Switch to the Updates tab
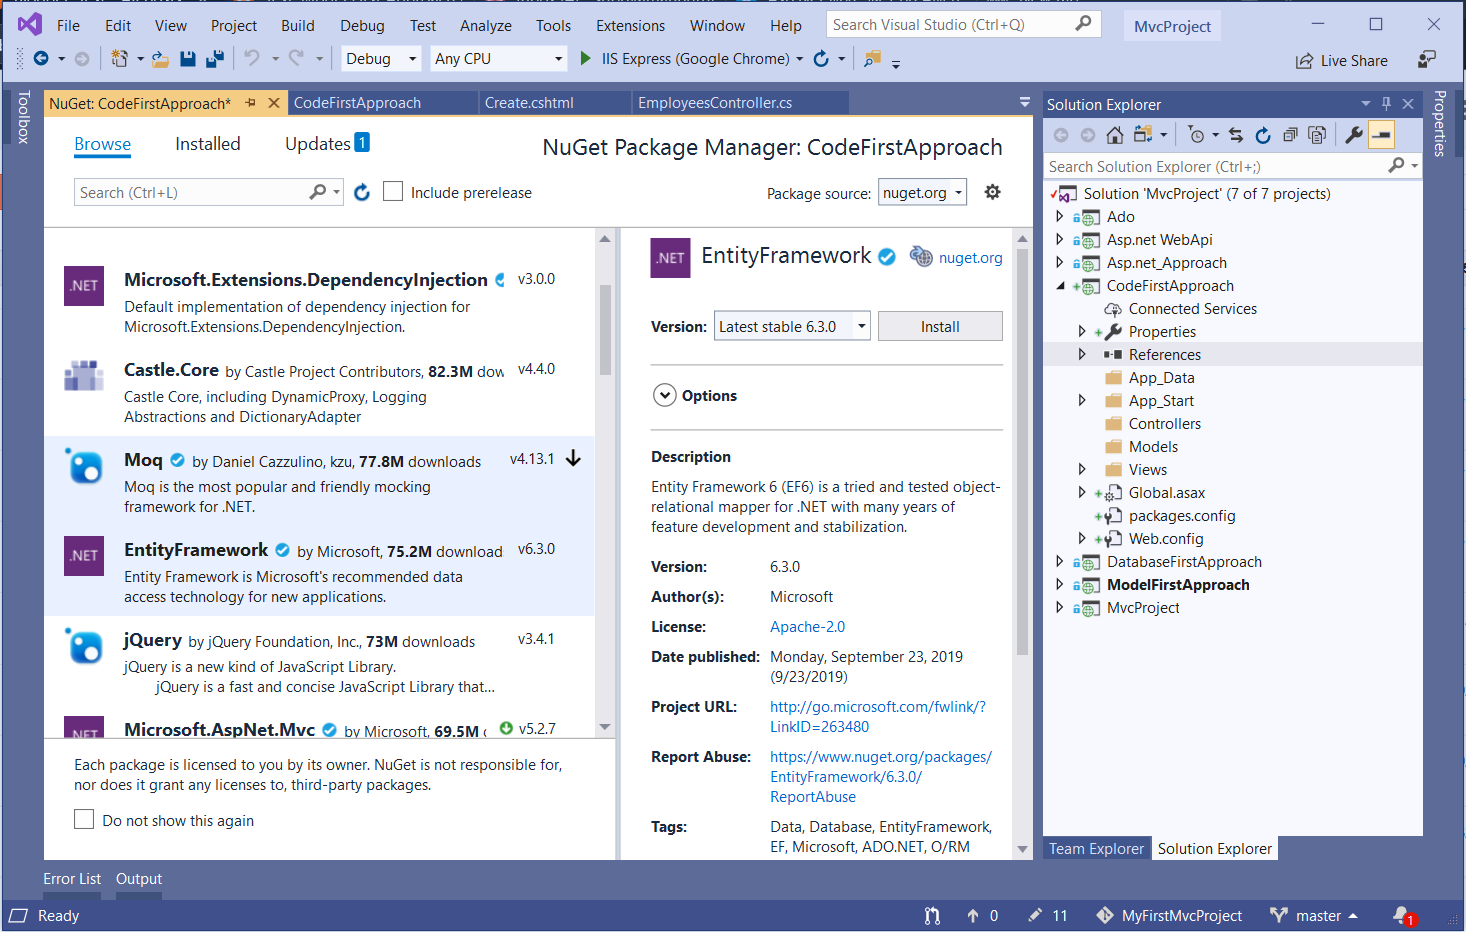This screenshot has width=1466, height=932. [x=327, y=144]
